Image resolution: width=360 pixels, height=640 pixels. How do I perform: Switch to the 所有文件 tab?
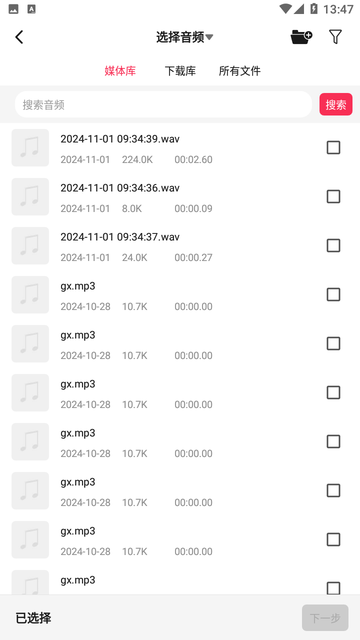pos(240,71)
